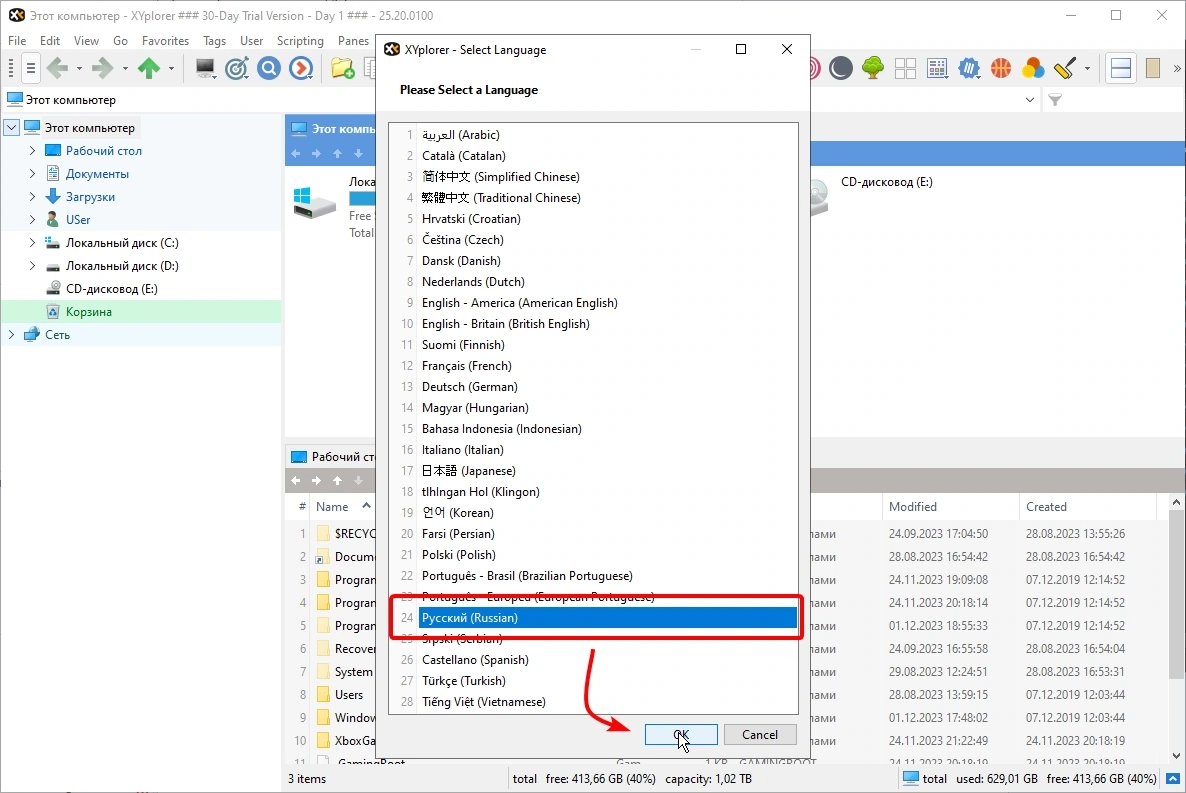Click the basketball icon in toolbar
This screenshot has width=1186, height=793.
1001,68
